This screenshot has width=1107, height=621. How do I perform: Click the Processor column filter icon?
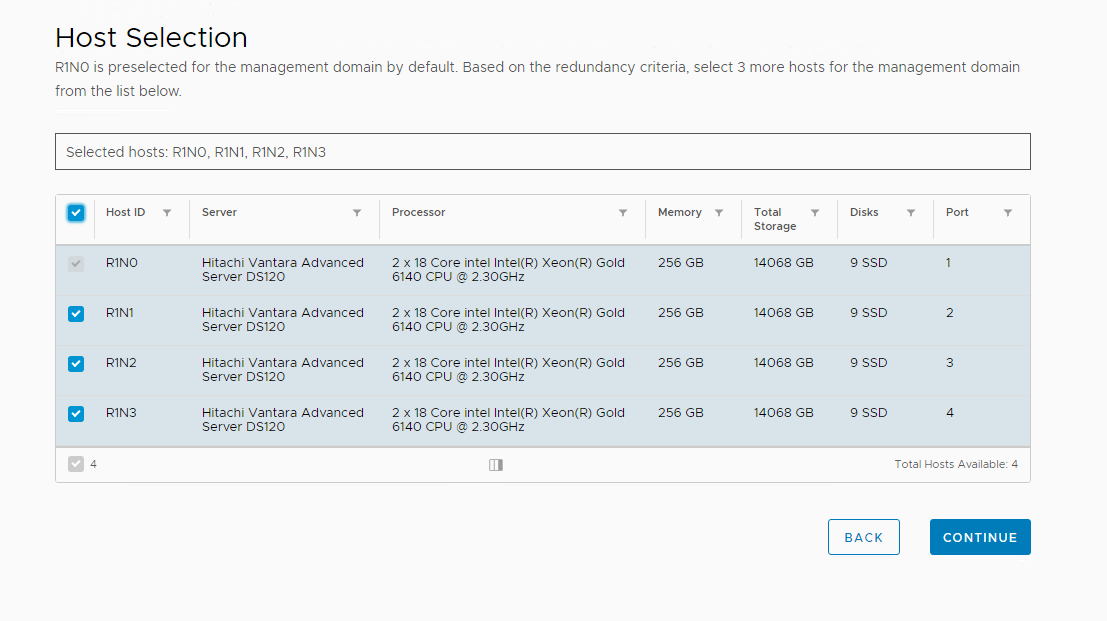623,213
